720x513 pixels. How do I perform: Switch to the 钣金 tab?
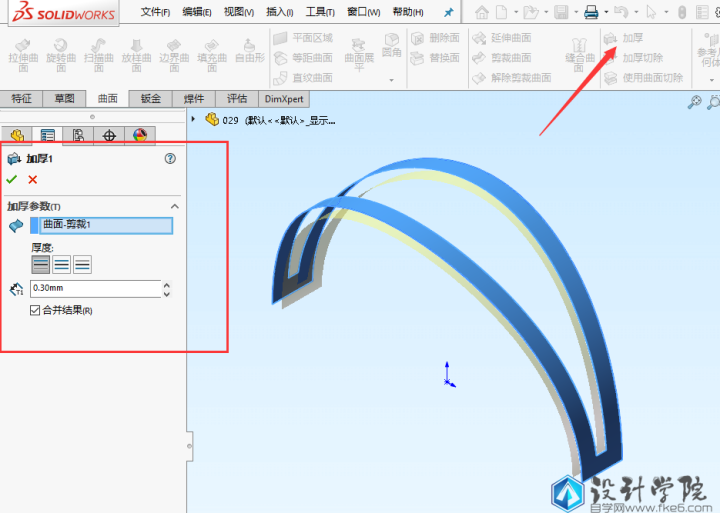(x=151, y=99)
